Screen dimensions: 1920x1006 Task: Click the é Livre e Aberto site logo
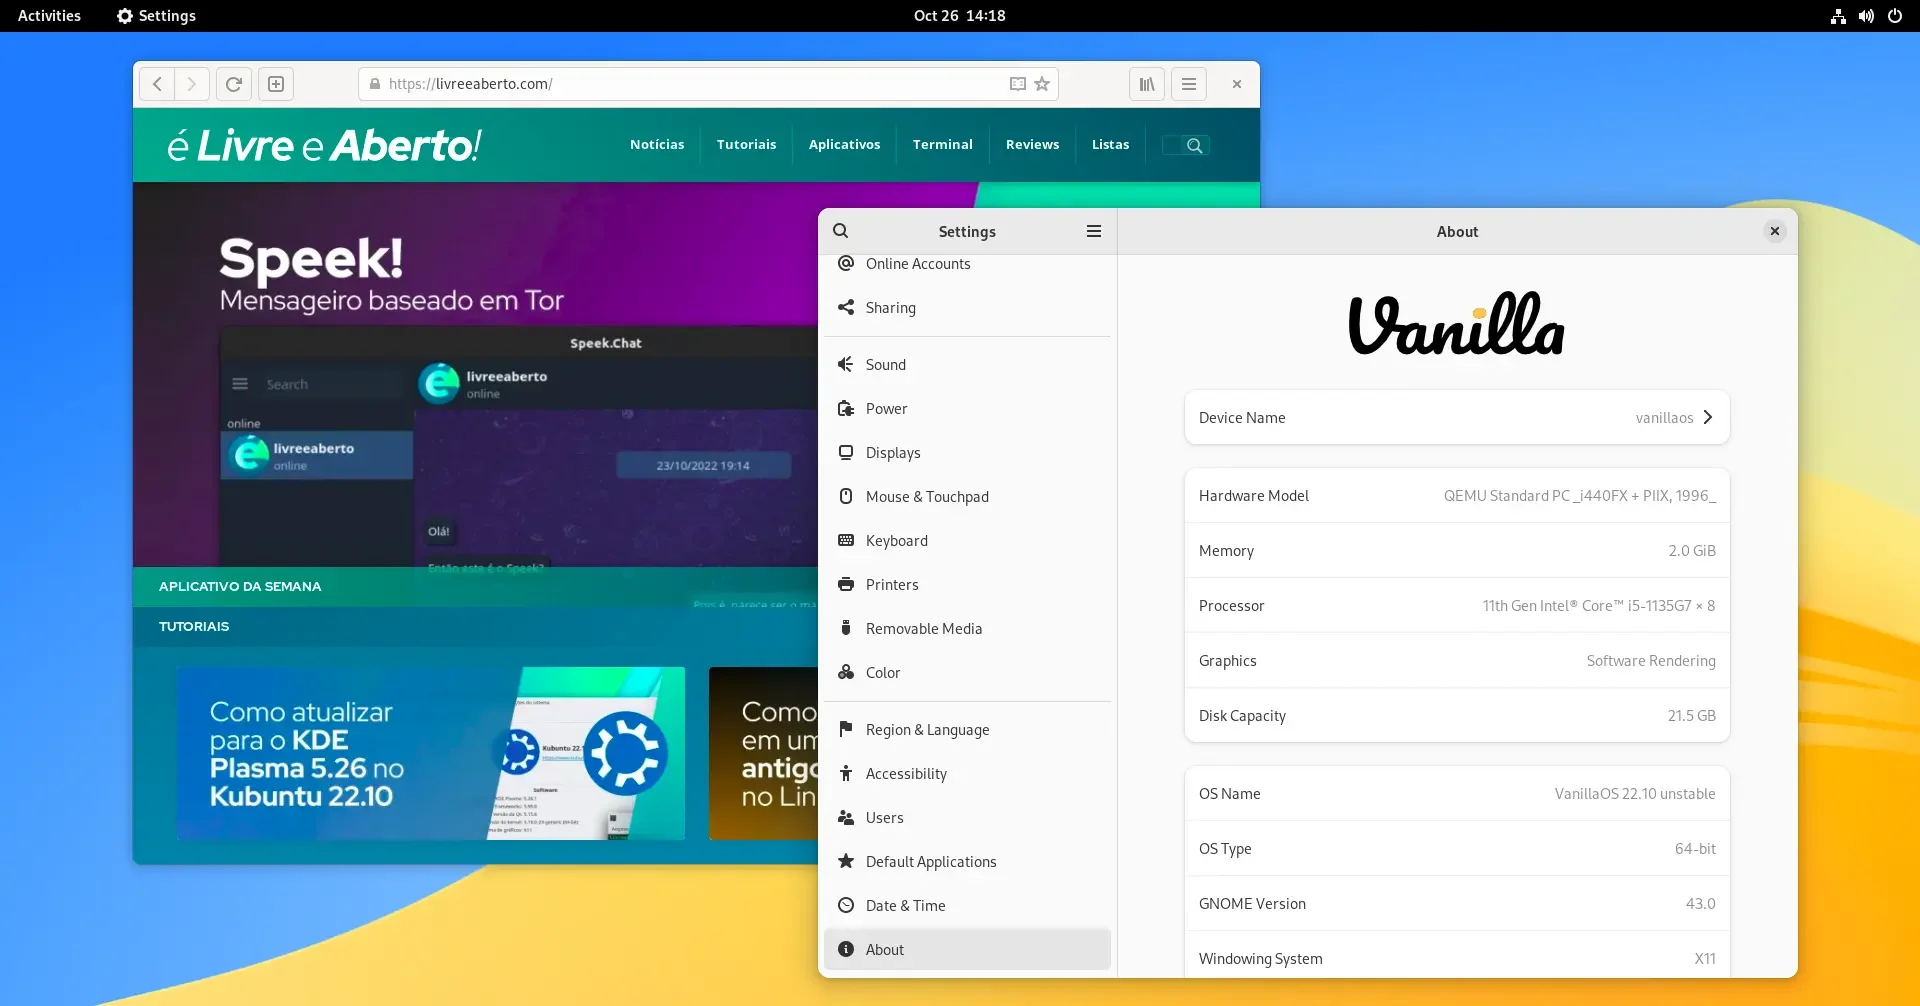[x=324, y=145]
